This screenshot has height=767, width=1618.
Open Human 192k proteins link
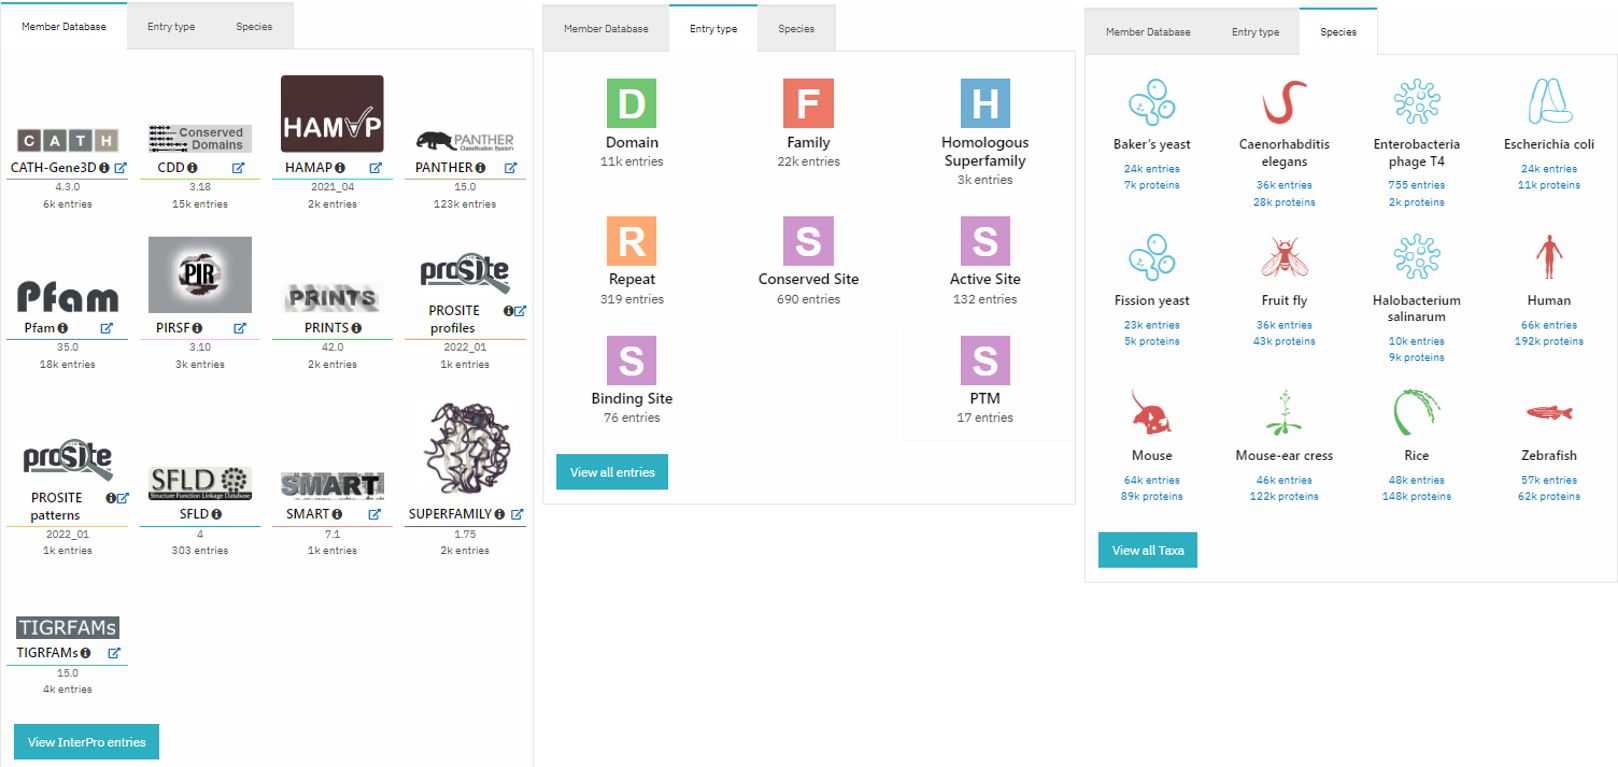coord(1549,341)
